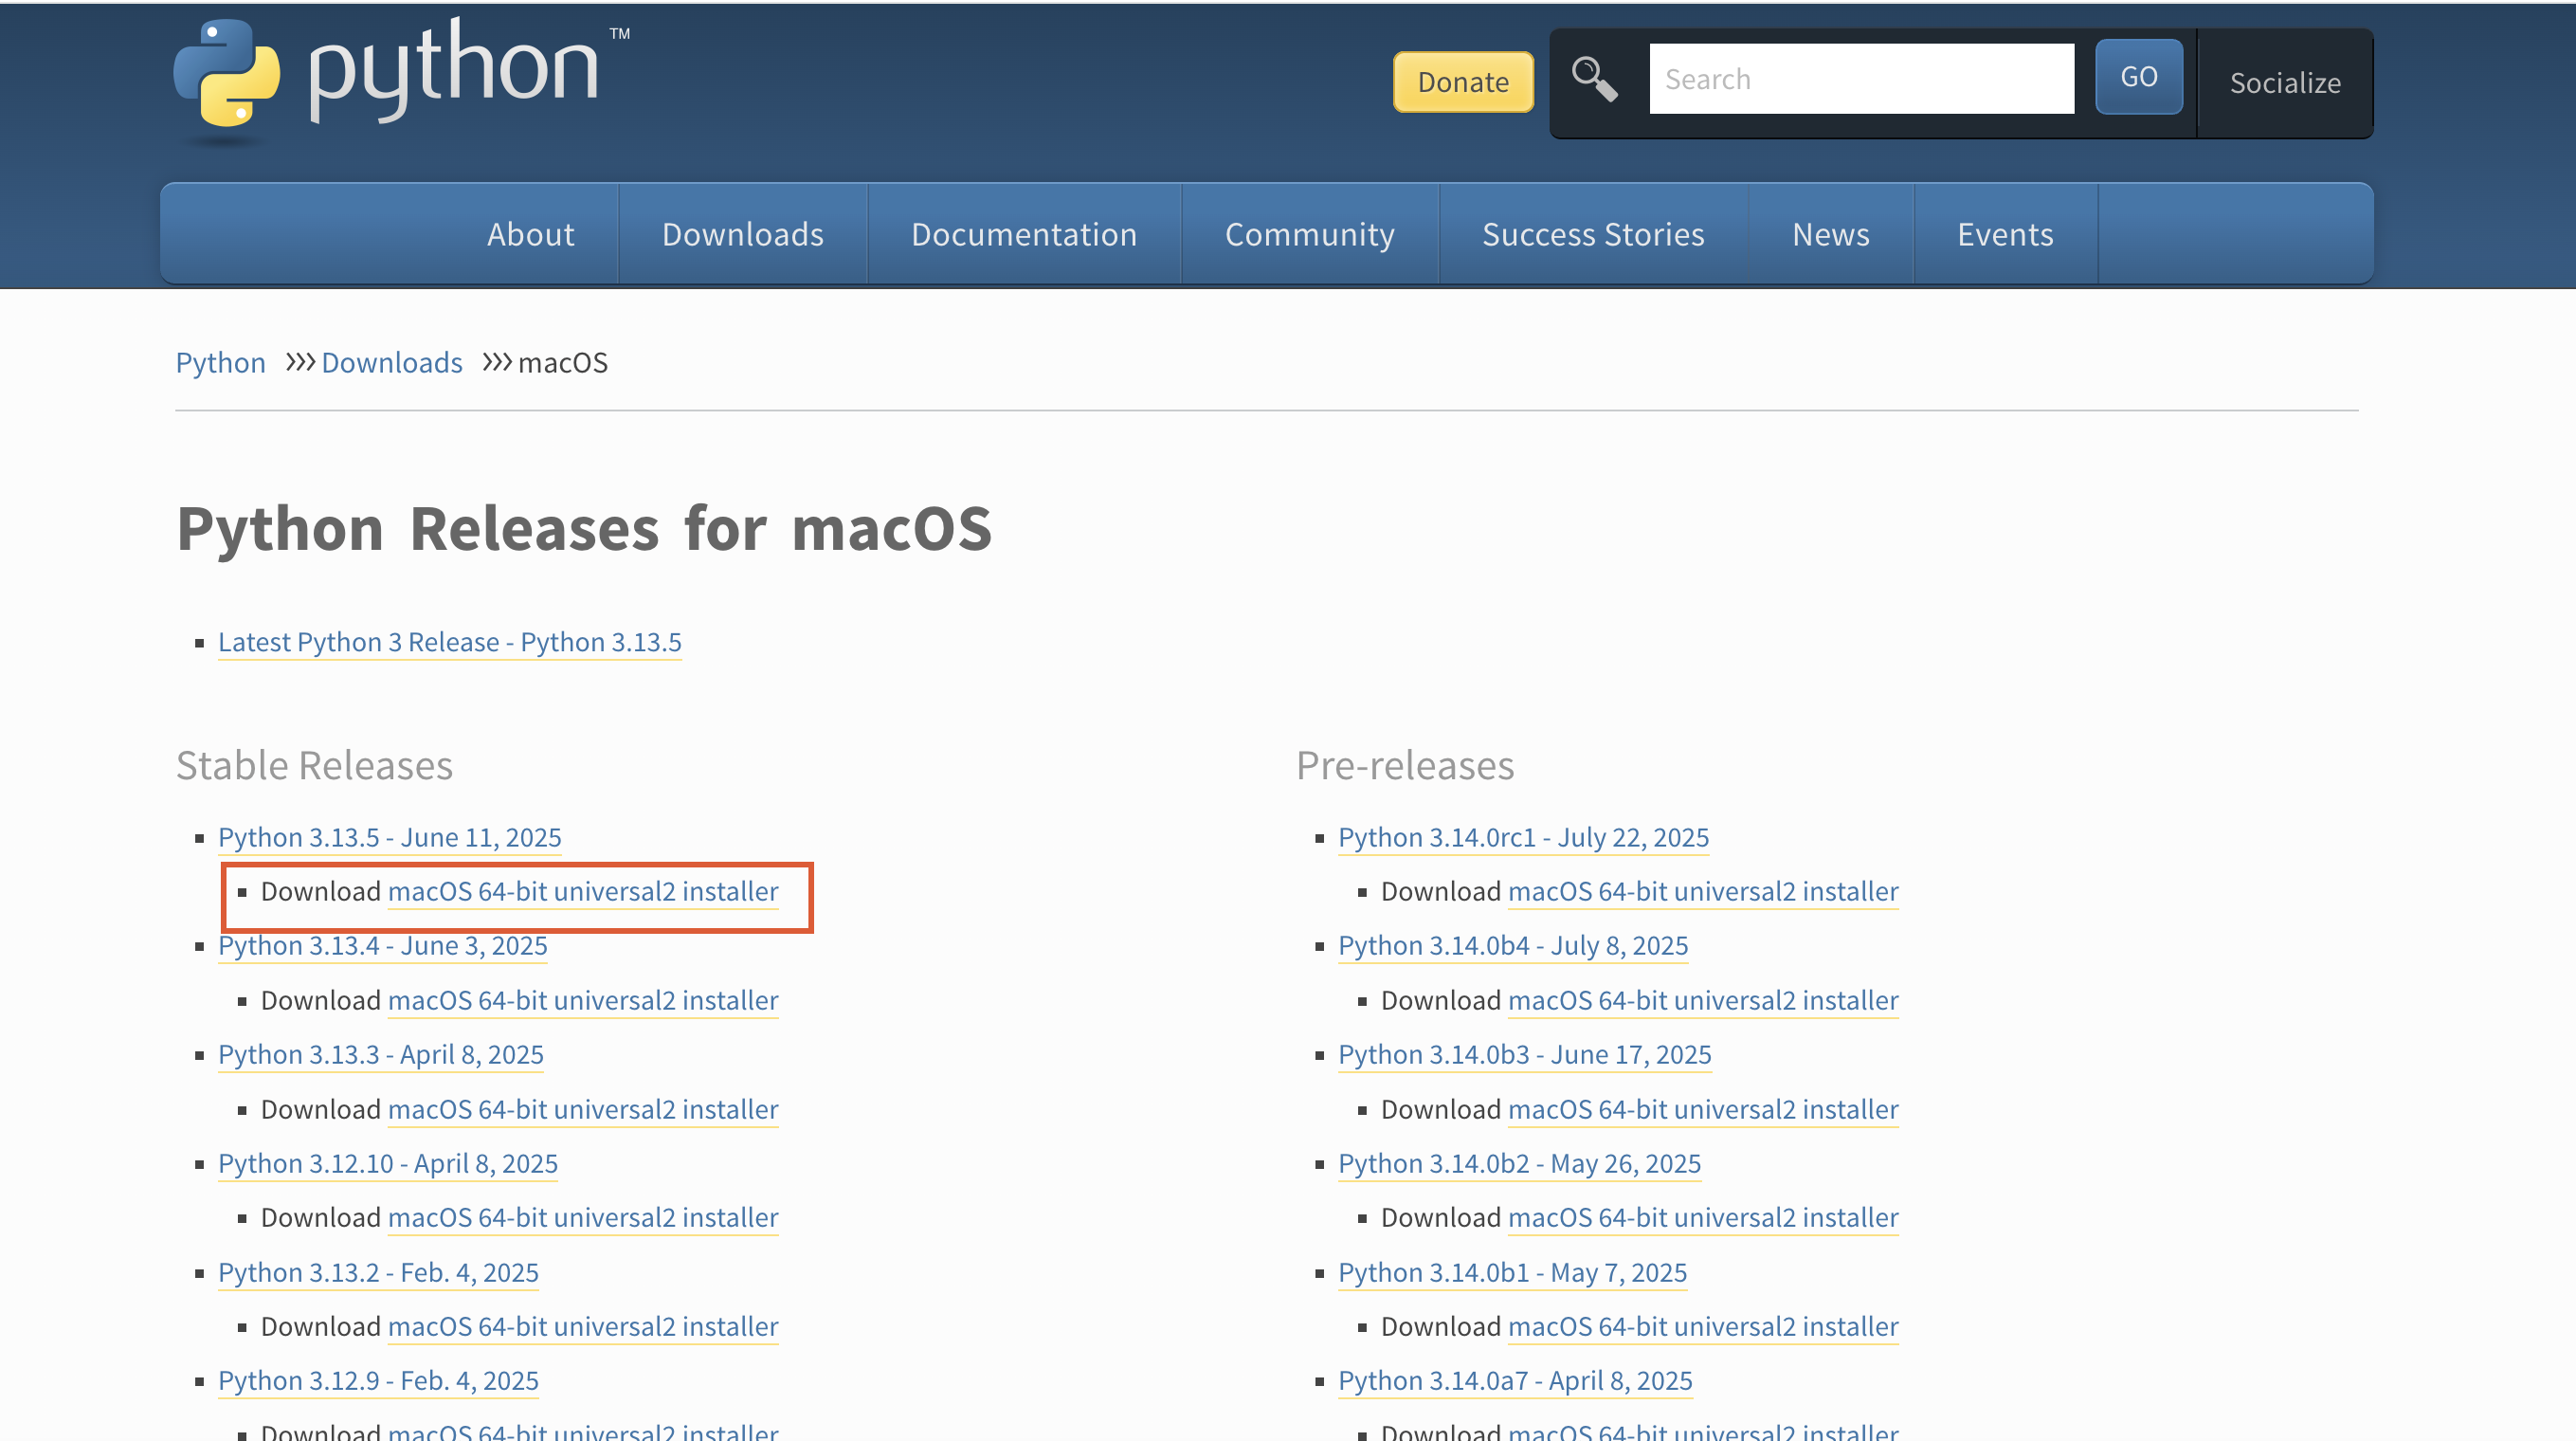The image size is (2576, 1441).
Task: Open Python 3.14.0rc1 July 22 pre-release link
Action: click(x=1524, y=837)
